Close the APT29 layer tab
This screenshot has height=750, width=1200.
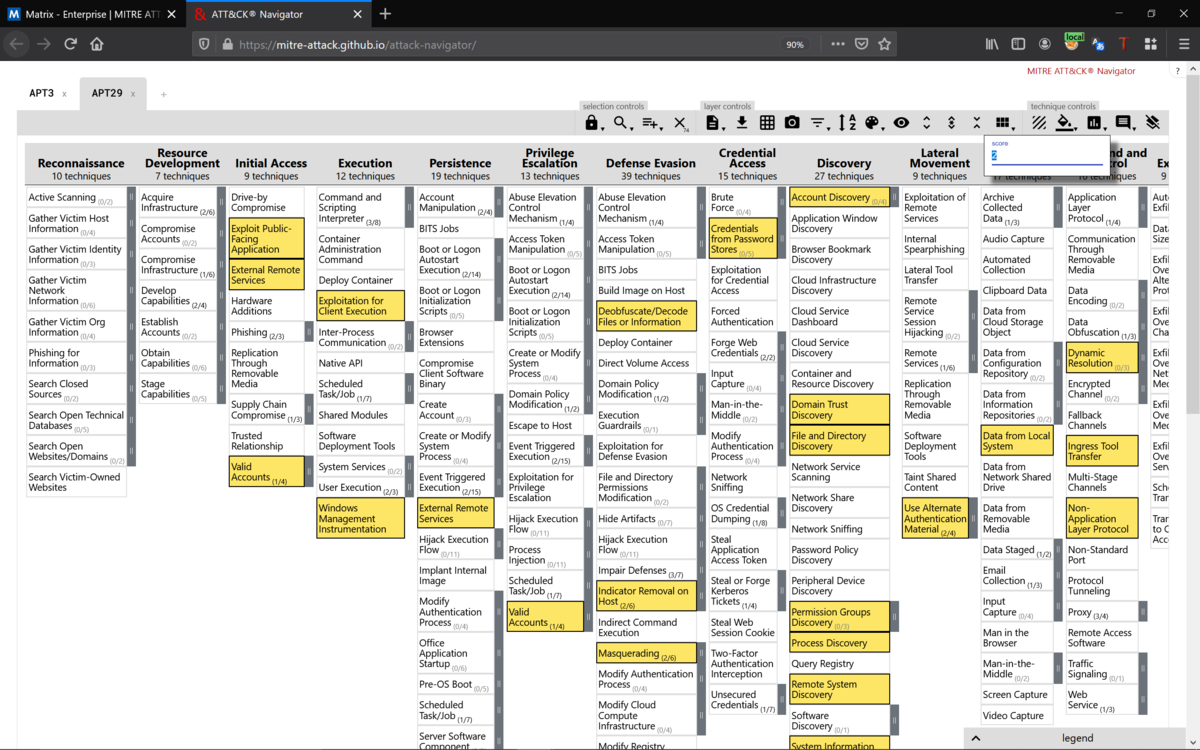pyautogui.click(x=134, y=94)
